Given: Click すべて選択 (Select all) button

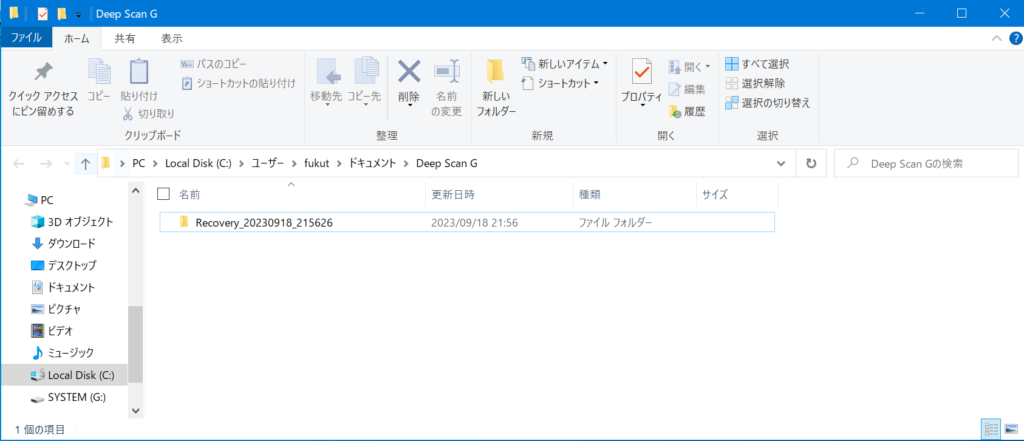Looking at the screenshot, I should click(764, 63).
